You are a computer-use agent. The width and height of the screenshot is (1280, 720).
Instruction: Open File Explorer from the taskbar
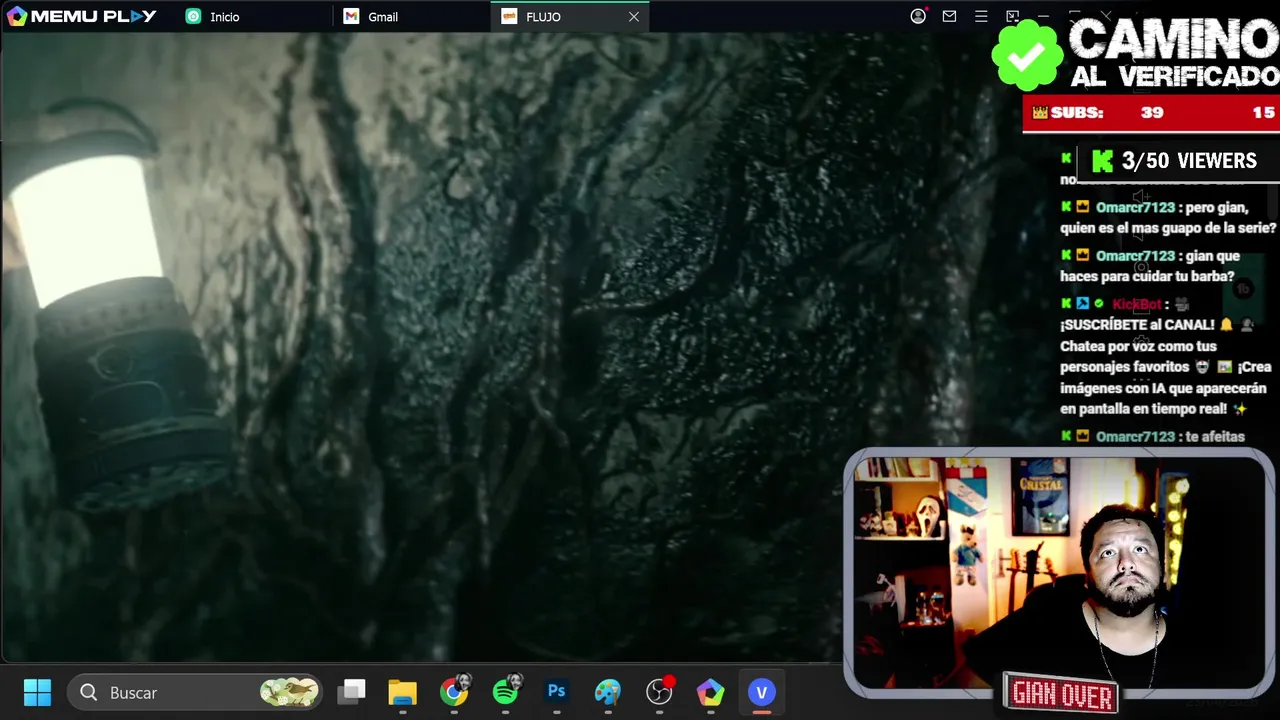403,692
